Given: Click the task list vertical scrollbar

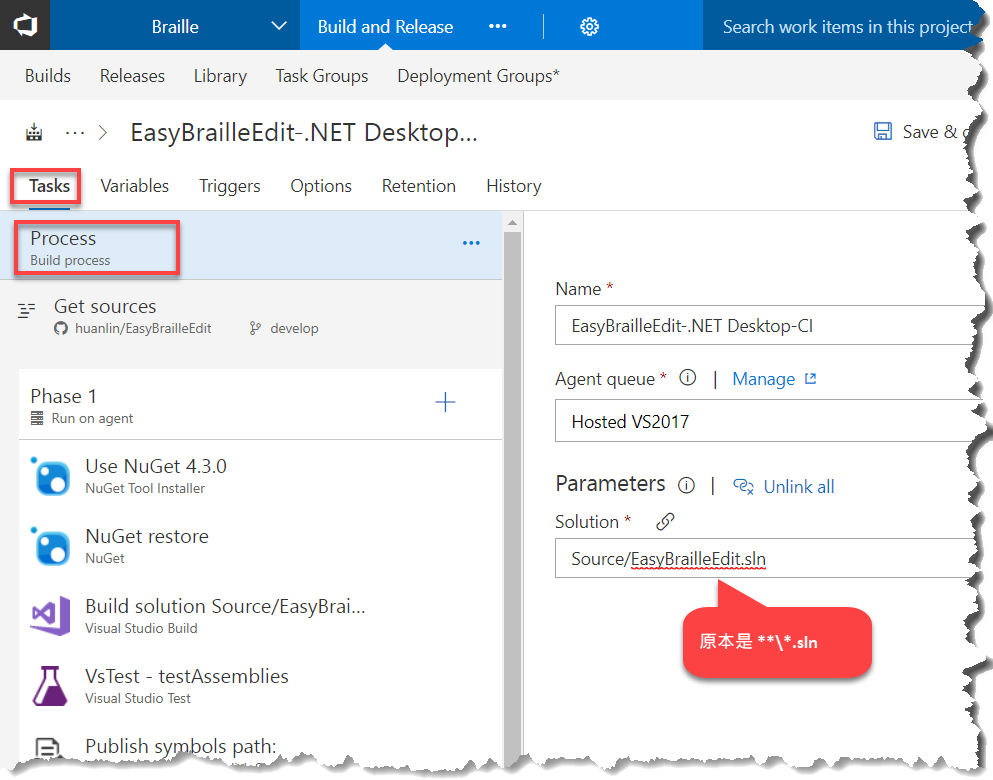Looking at the screenshot, I should [512, 494].
